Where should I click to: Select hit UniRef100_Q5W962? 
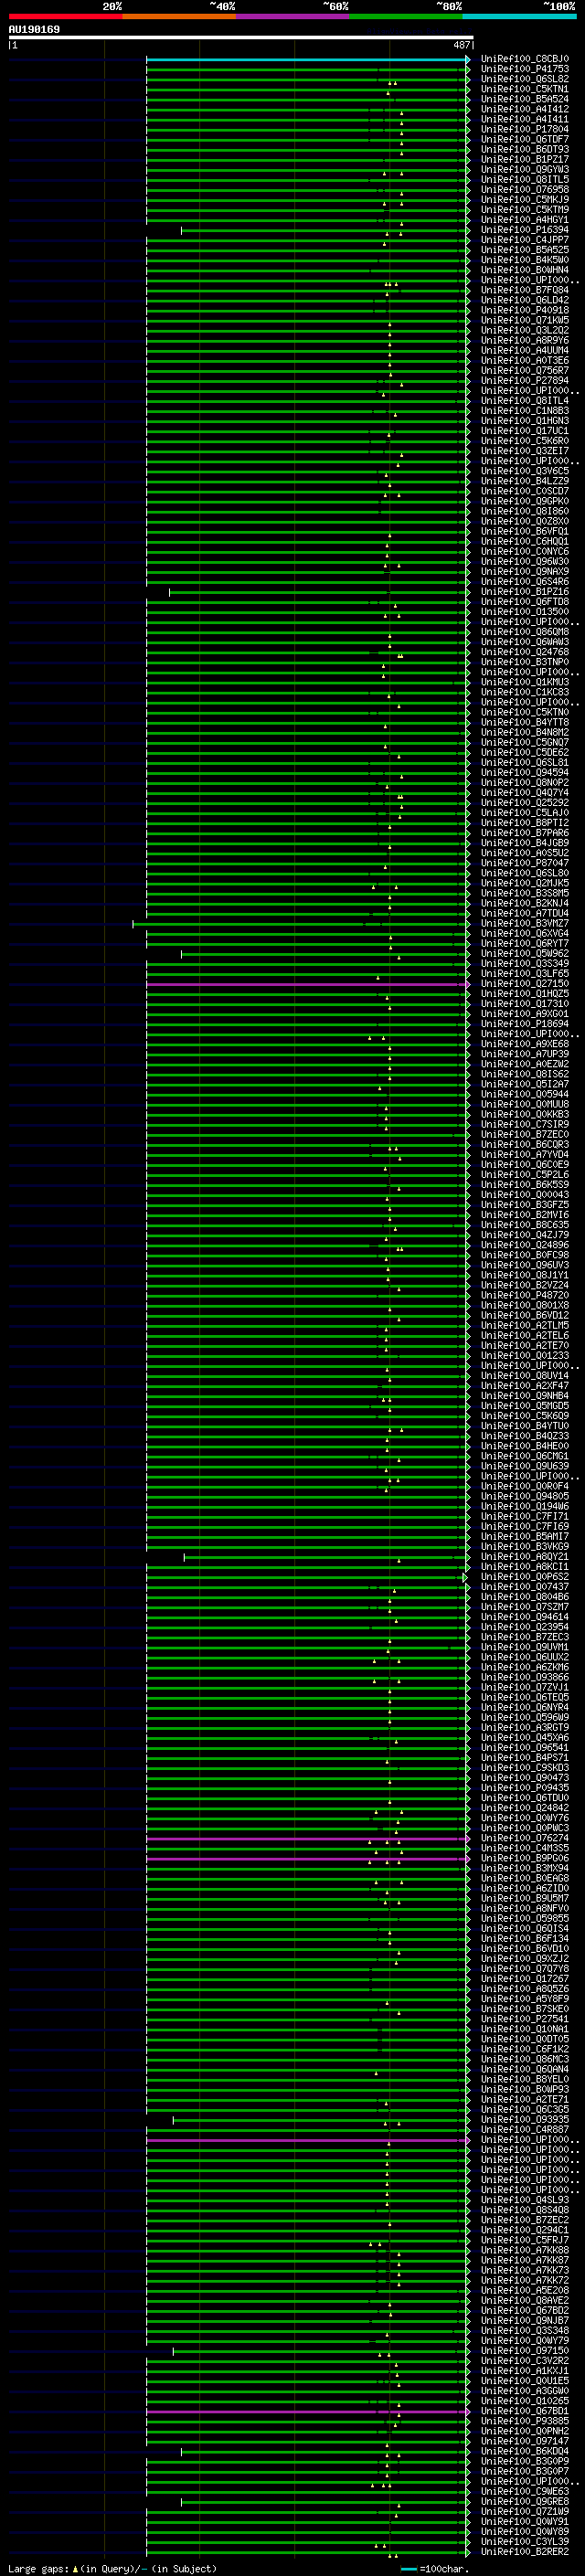(x=525, y=954)
